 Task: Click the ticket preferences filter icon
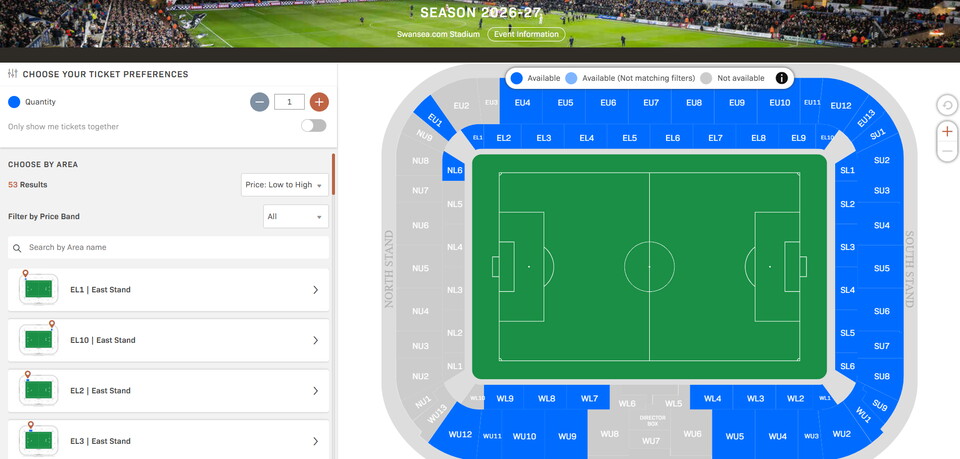point(13,74)
